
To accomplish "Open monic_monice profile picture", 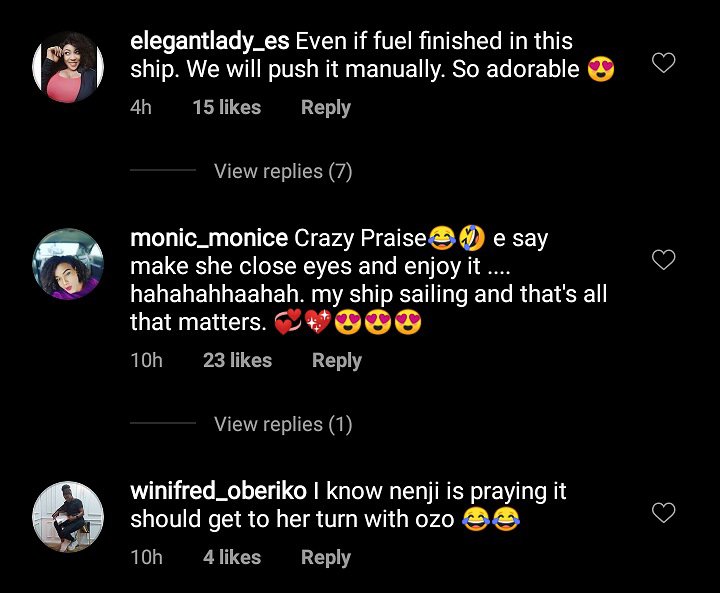I will (x=68, y=264).
